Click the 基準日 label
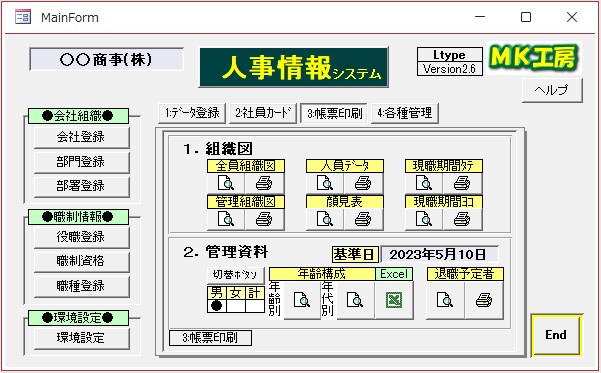This screenshot has width=601, height=373. click(x=355, y=255)
